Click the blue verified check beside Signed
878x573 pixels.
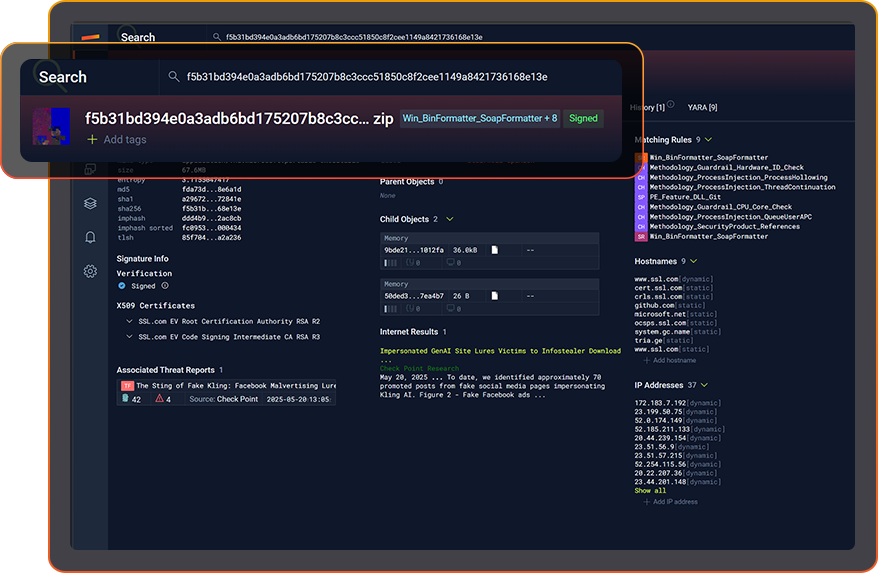122,286
